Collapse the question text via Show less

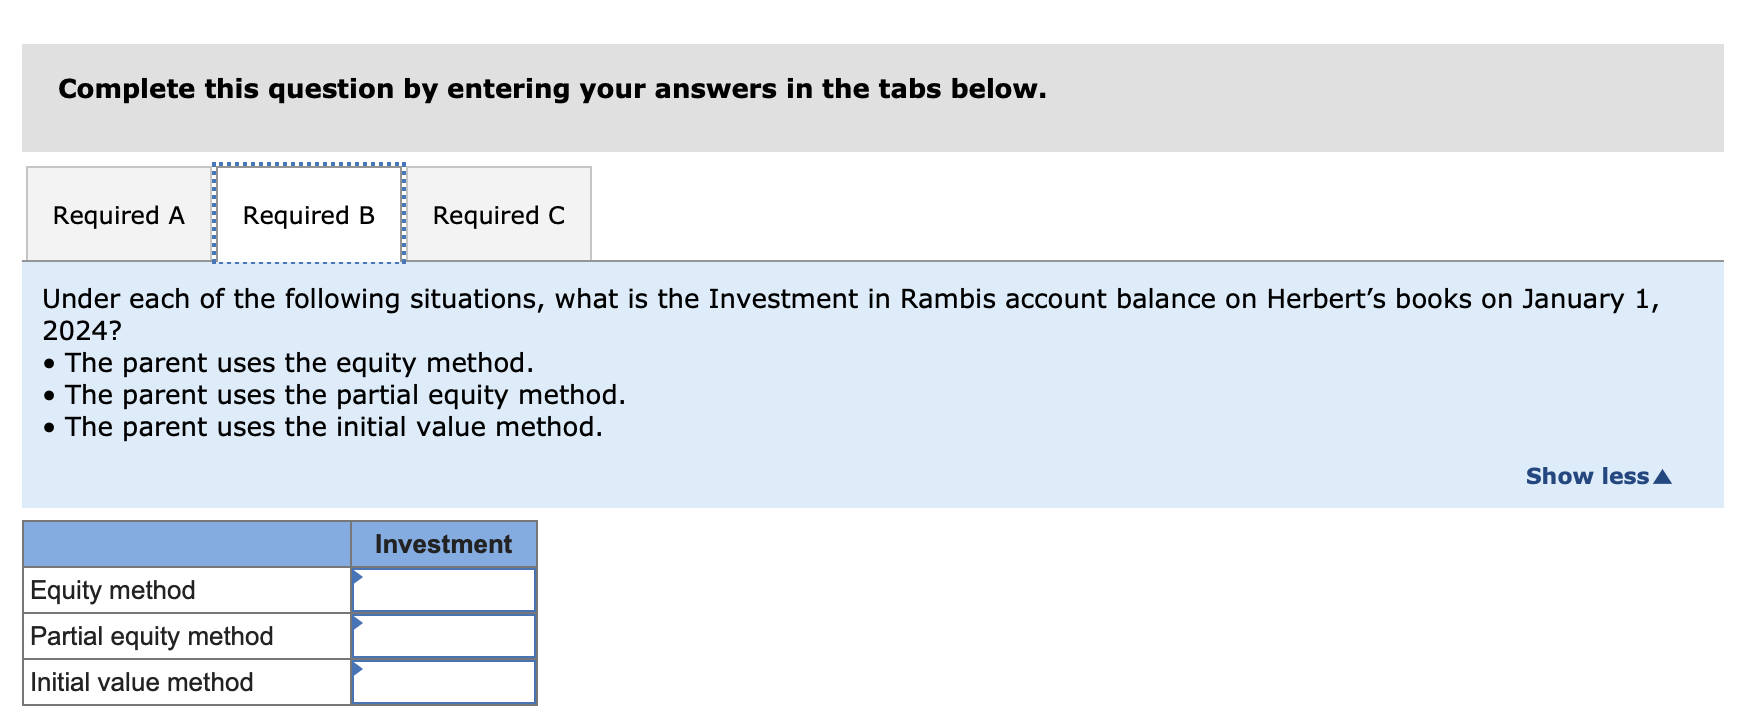click(1588, 476)
